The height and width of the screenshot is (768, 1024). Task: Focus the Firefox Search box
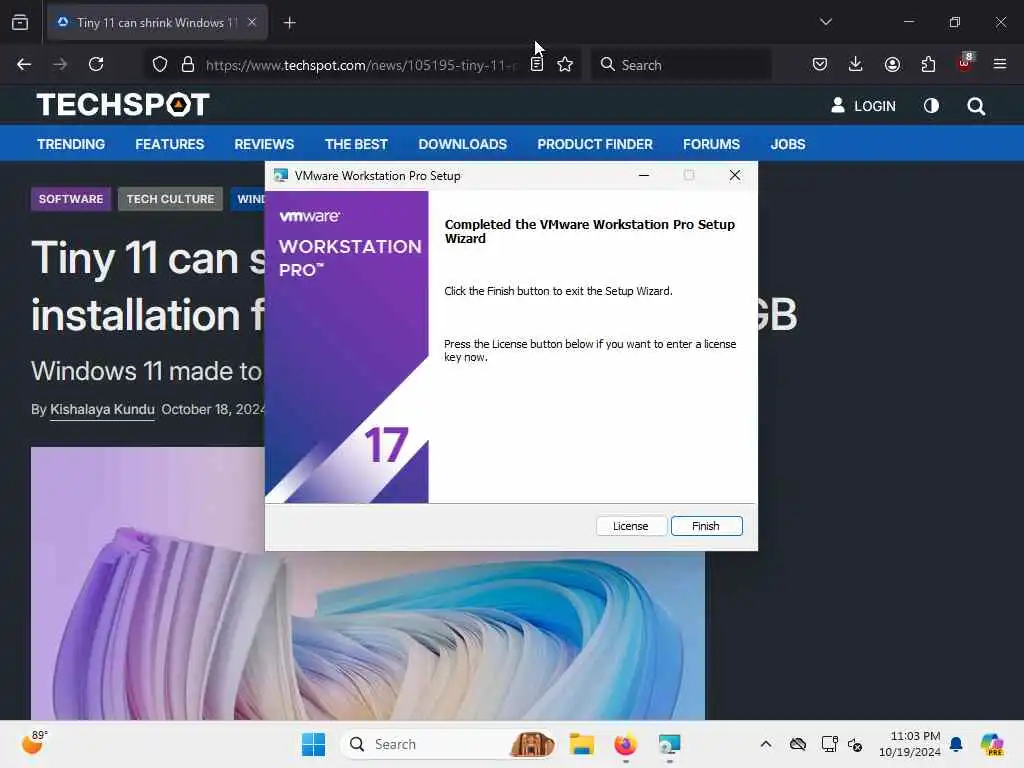(x=681, y=65)
